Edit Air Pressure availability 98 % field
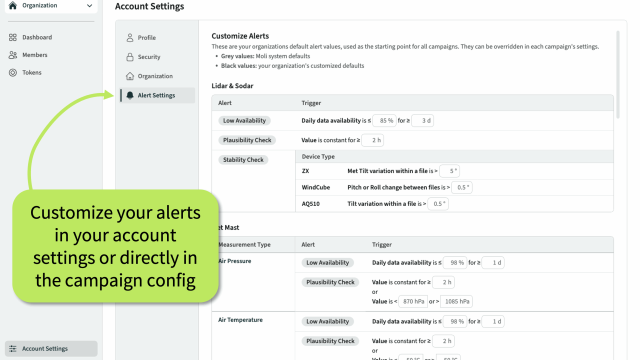Image resolution: width=640 pixels, height=360 pixels. [x=455, y=262]
